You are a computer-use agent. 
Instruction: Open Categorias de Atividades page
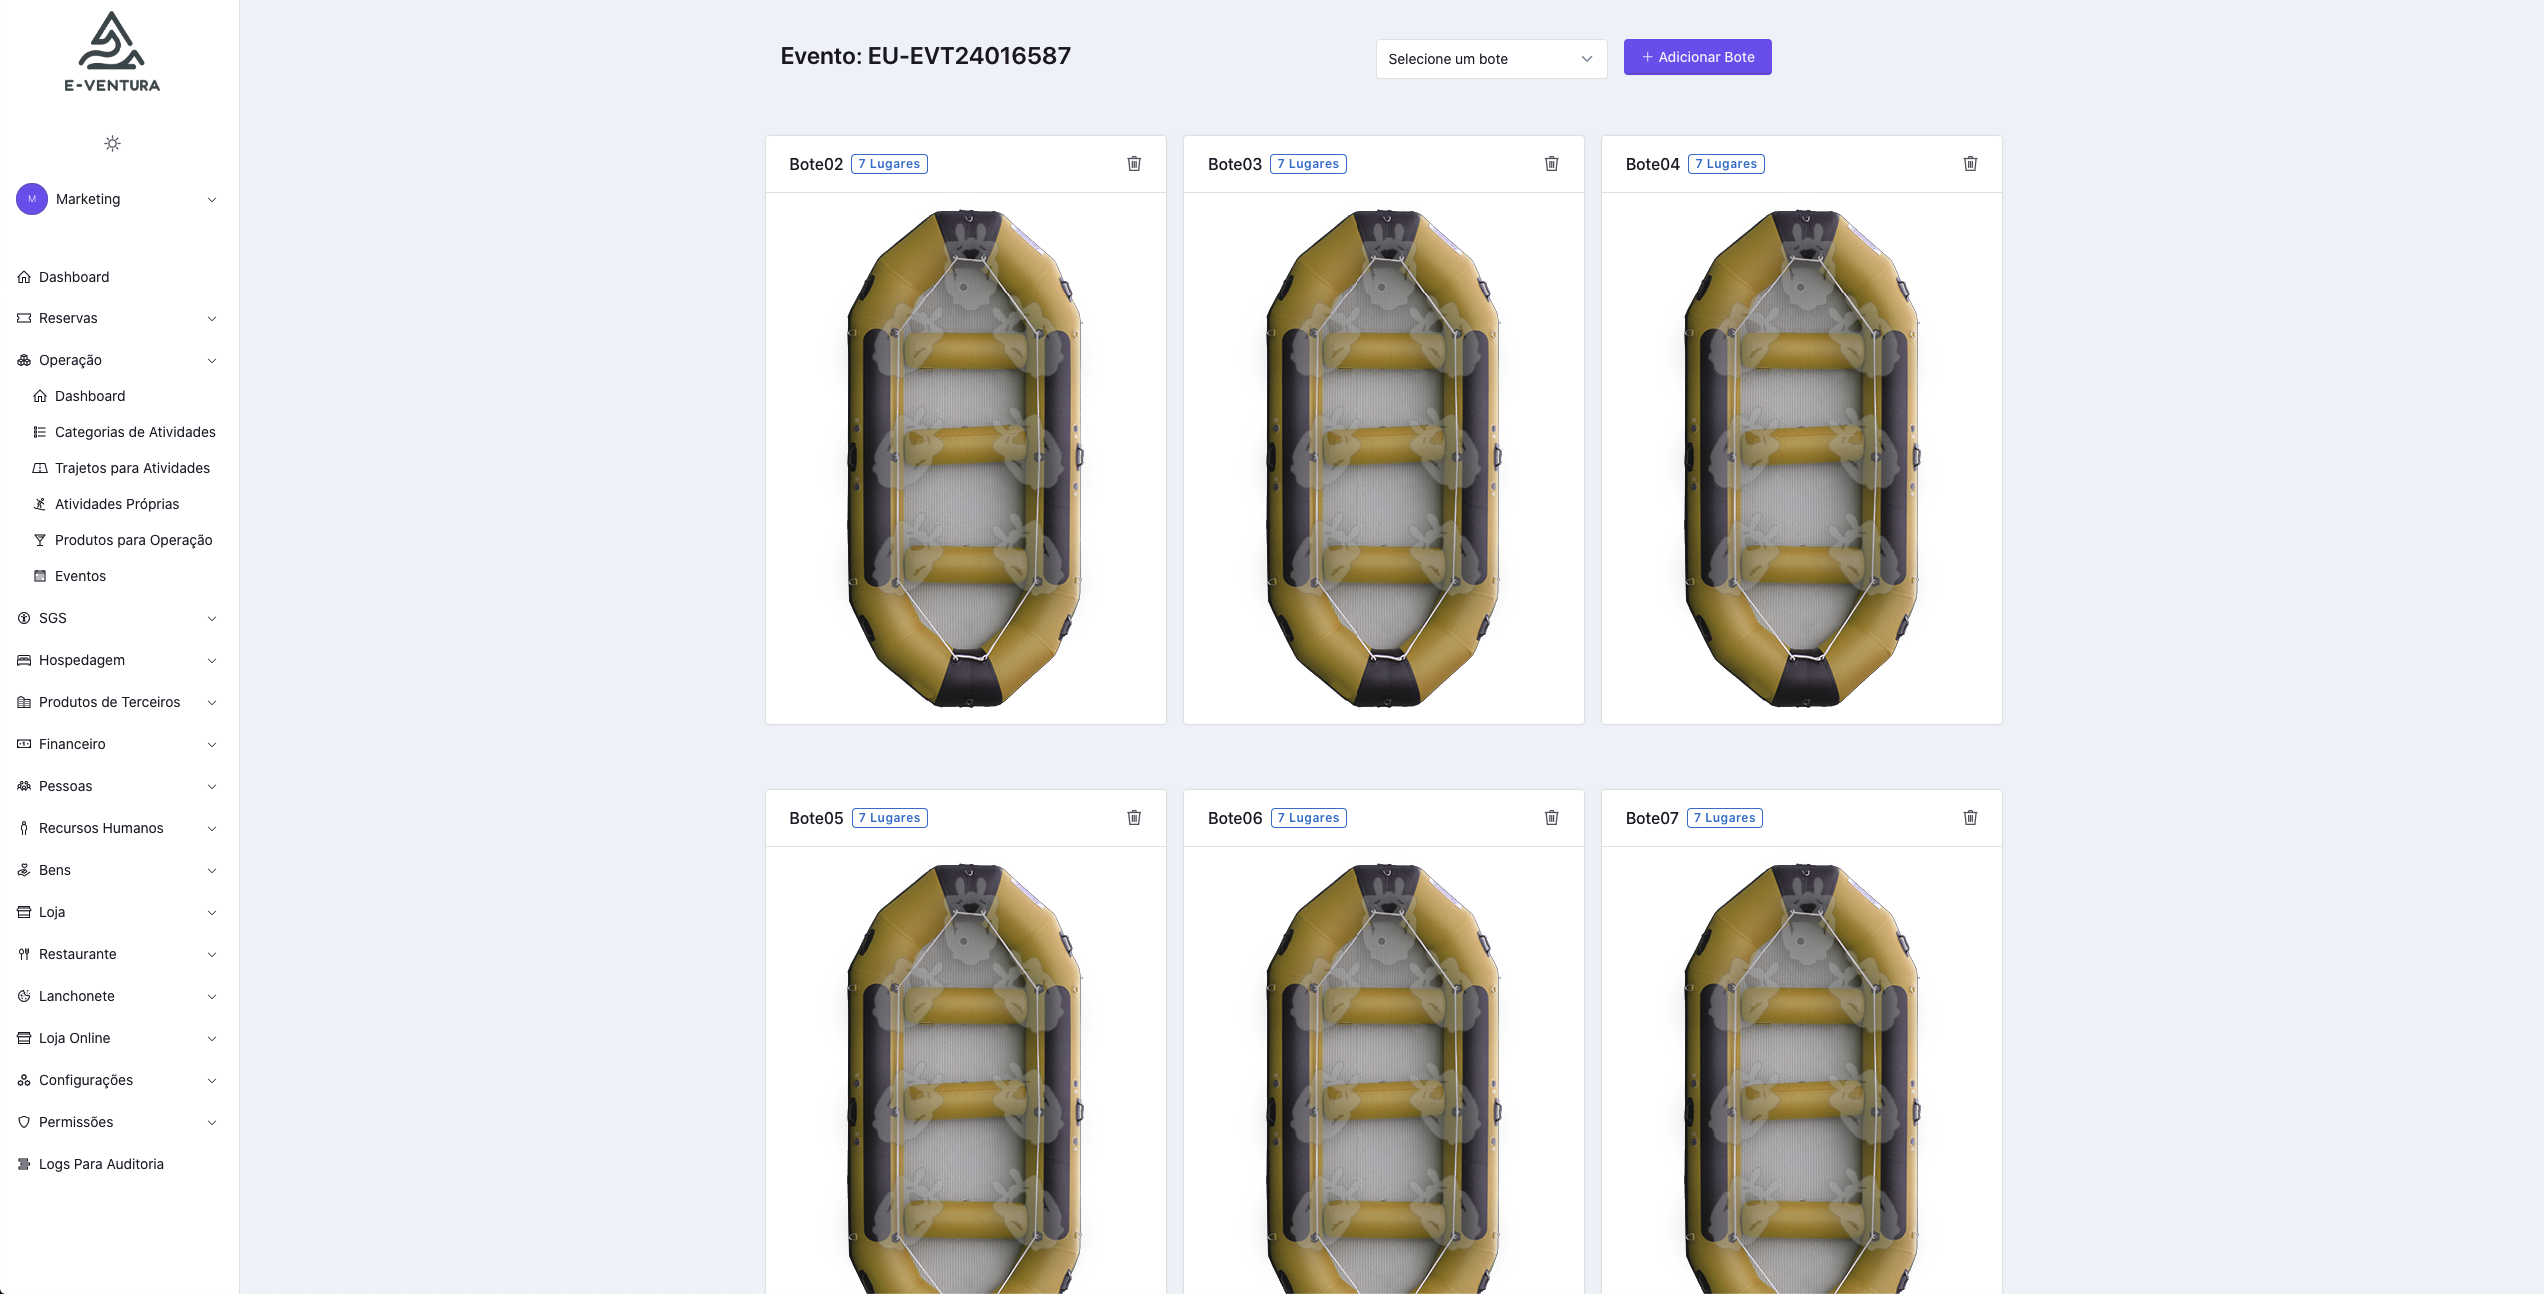(x=135, y=432)
